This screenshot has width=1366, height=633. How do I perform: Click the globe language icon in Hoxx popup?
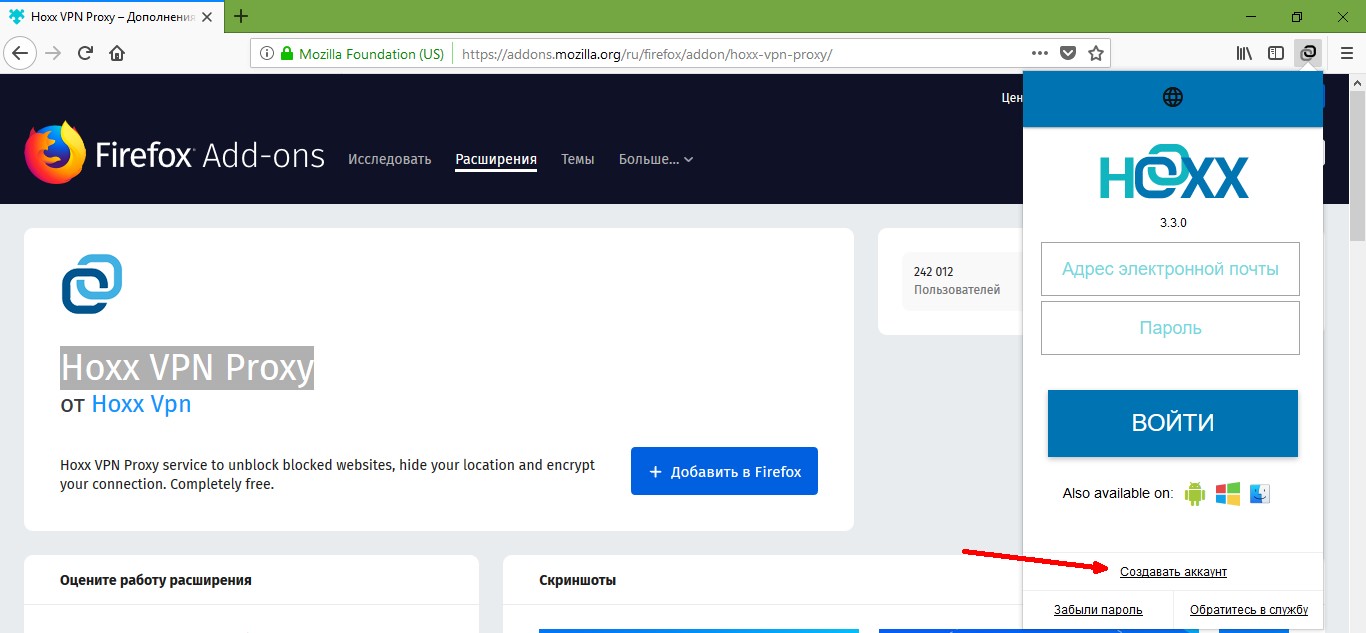click(1173, 97)
